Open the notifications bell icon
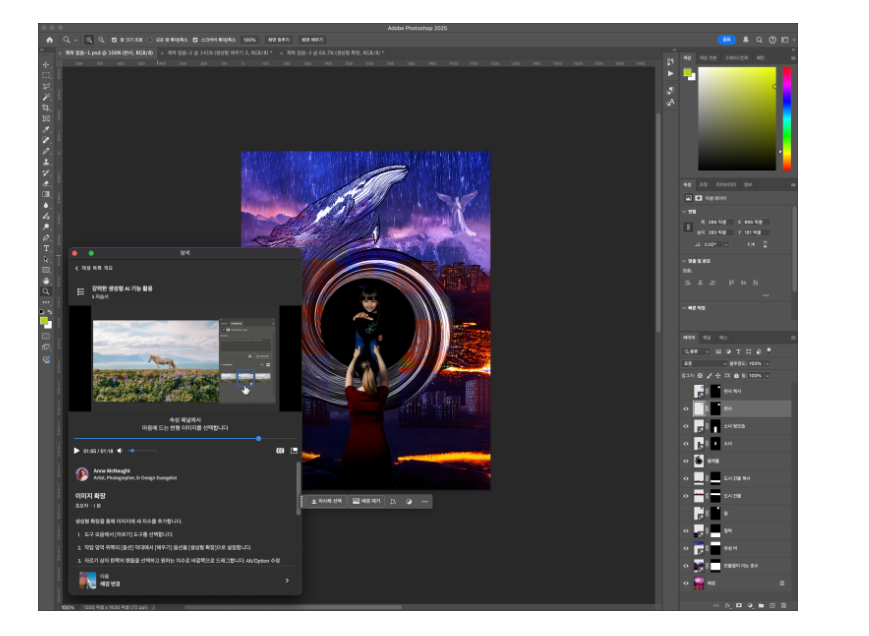 pos(745,40)
